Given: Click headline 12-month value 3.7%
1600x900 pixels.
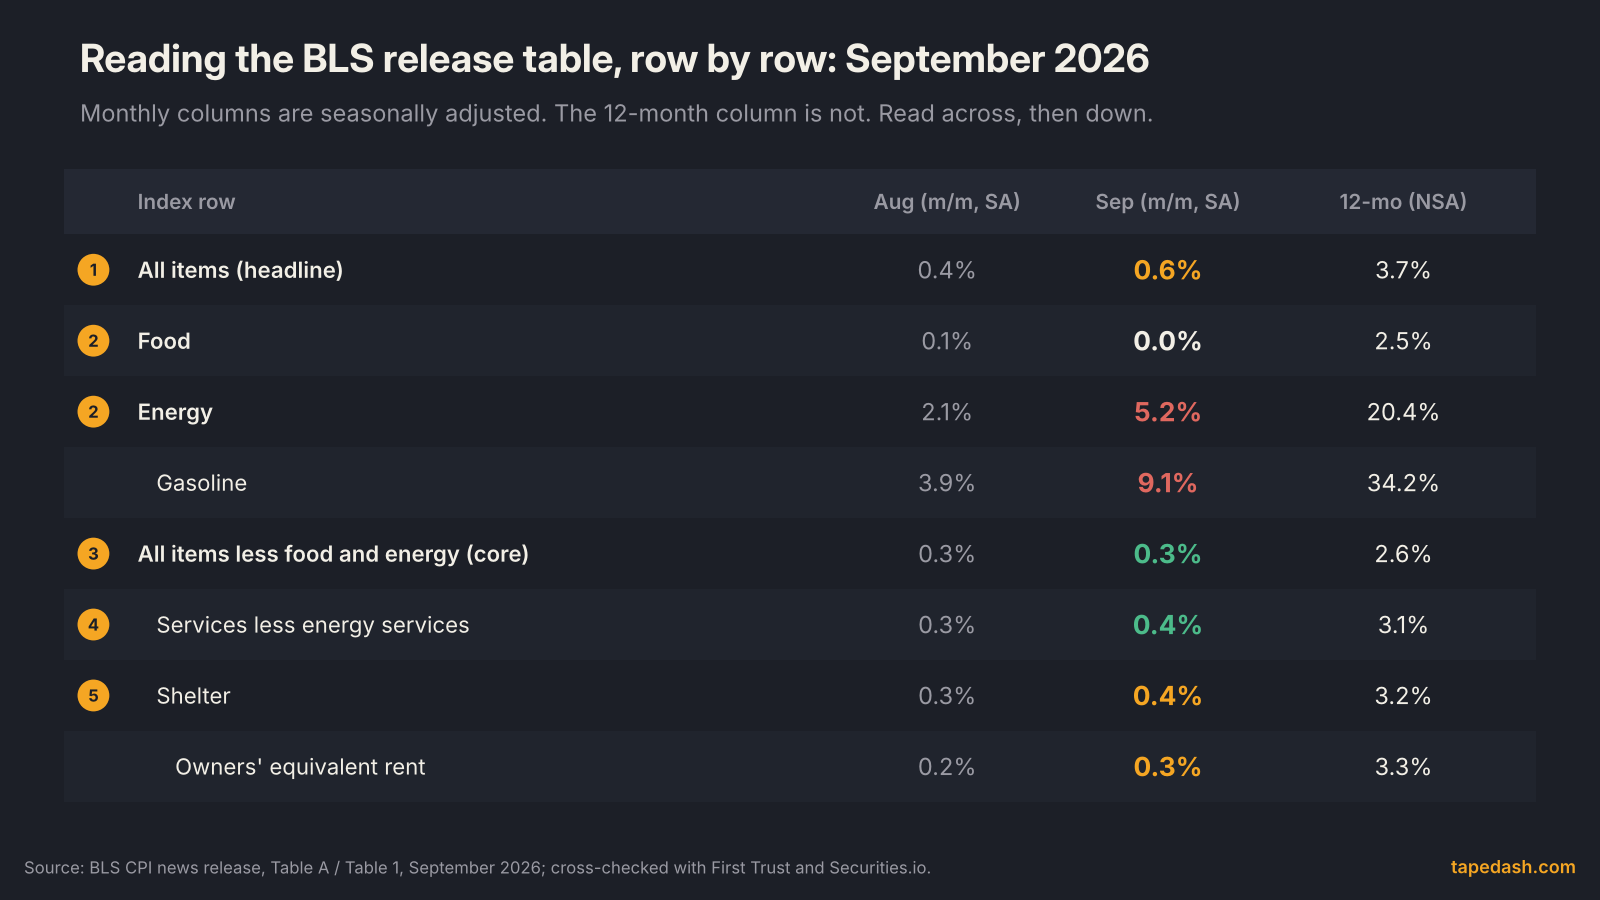Looking at the screenshot, I should click(x=1403, y=270).
